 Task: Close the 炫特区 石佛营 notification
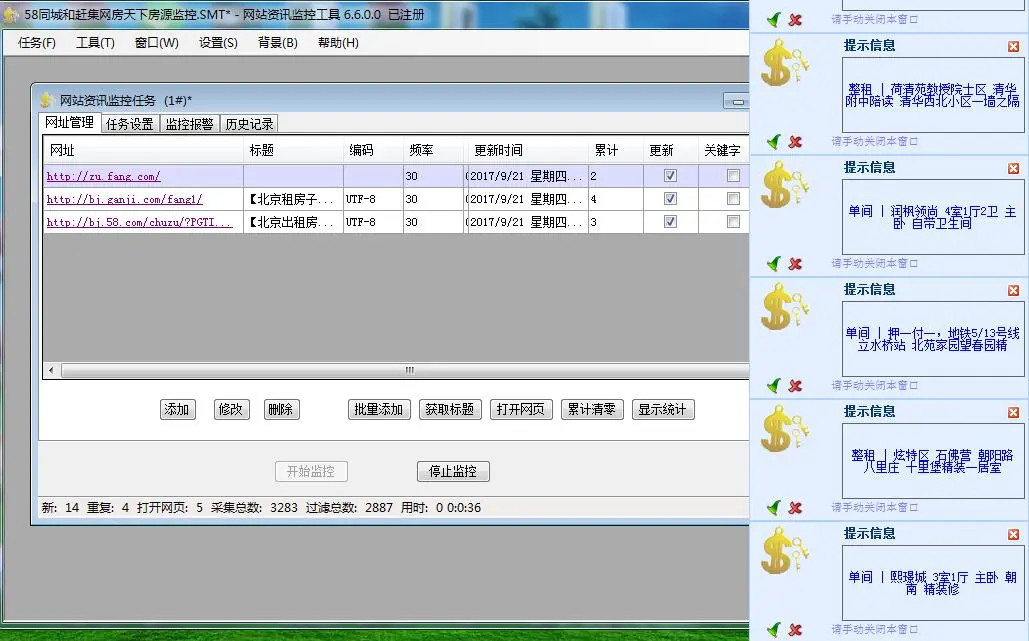1014,413
